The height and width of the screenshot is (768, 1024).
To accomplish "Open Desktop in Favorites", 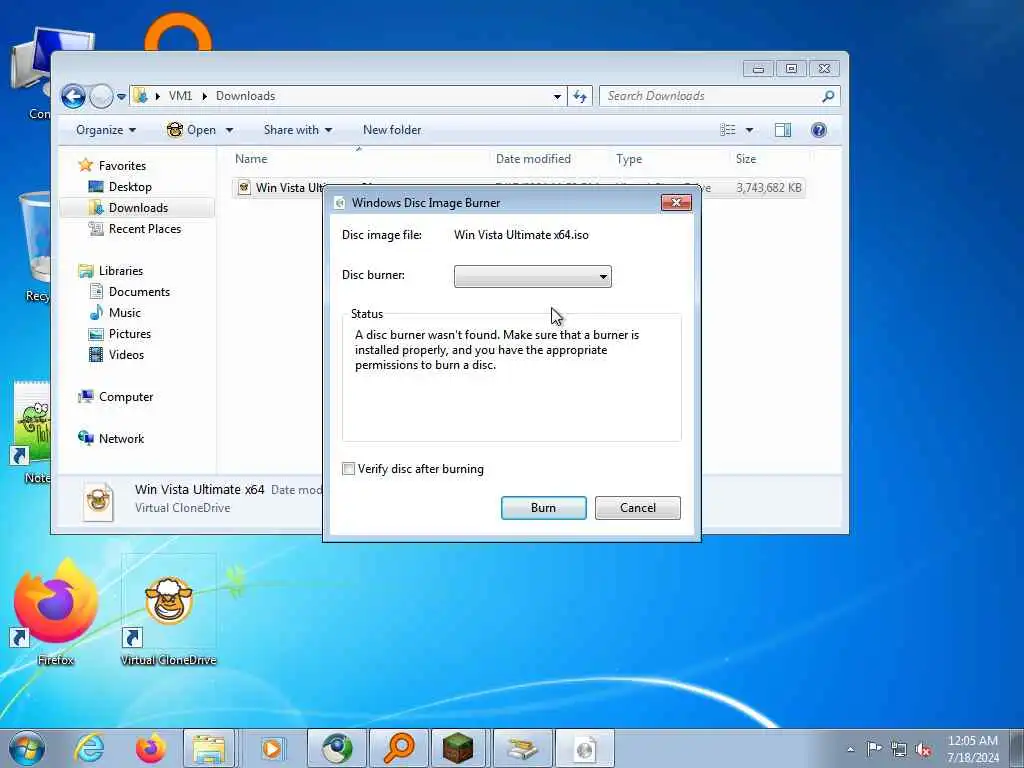I will [130, 187].
